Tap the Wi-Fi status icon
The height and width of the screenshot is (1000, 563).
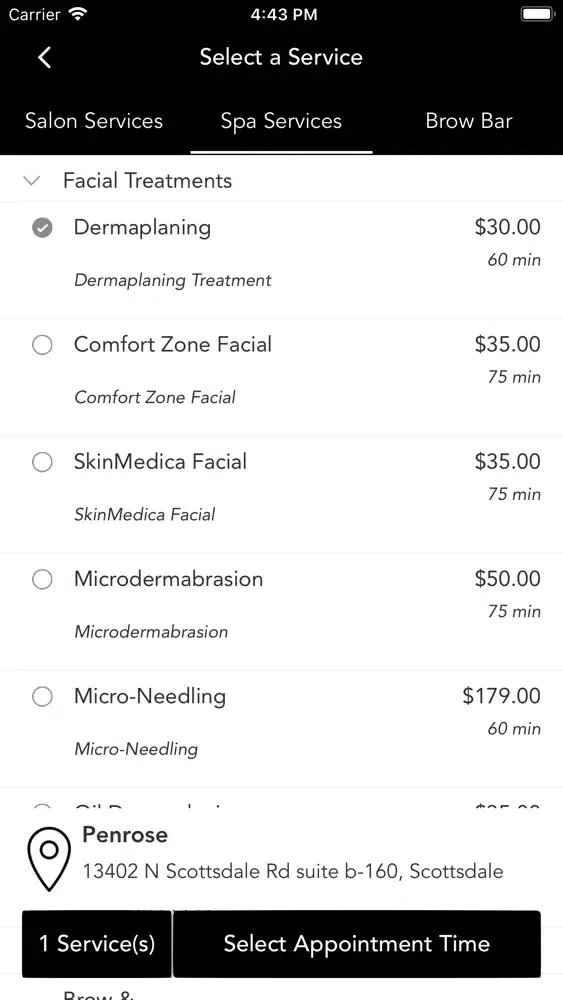click(78, 15)
